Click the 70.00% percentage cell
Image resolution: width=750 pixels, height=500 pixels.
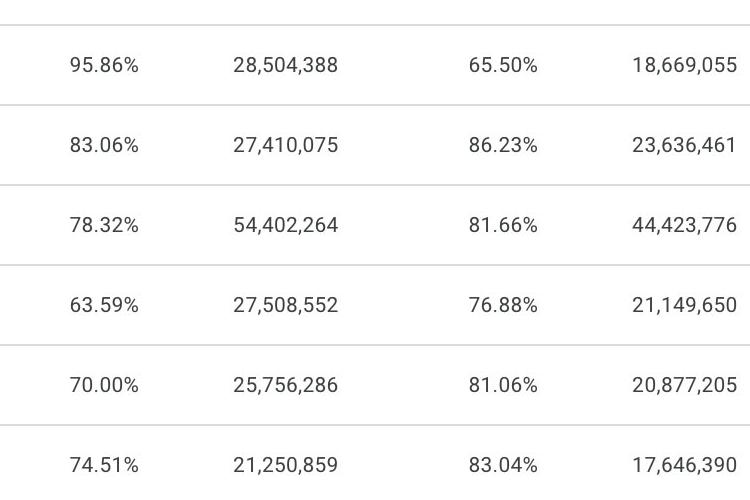[x=104, y=385]
